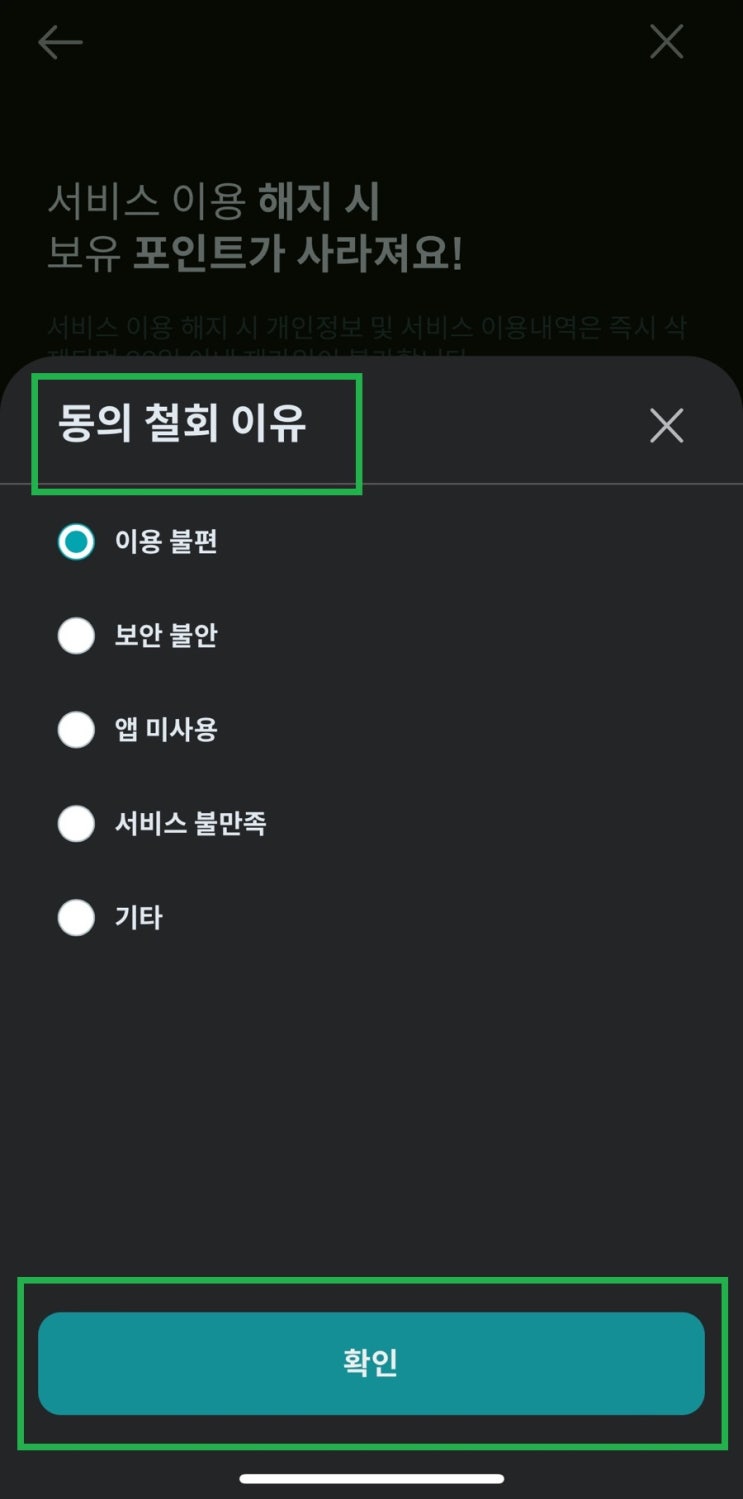The height and width of the screenshot is (1499, 743).
Task: Tap the 기타 label text
Action: point(139,918)
